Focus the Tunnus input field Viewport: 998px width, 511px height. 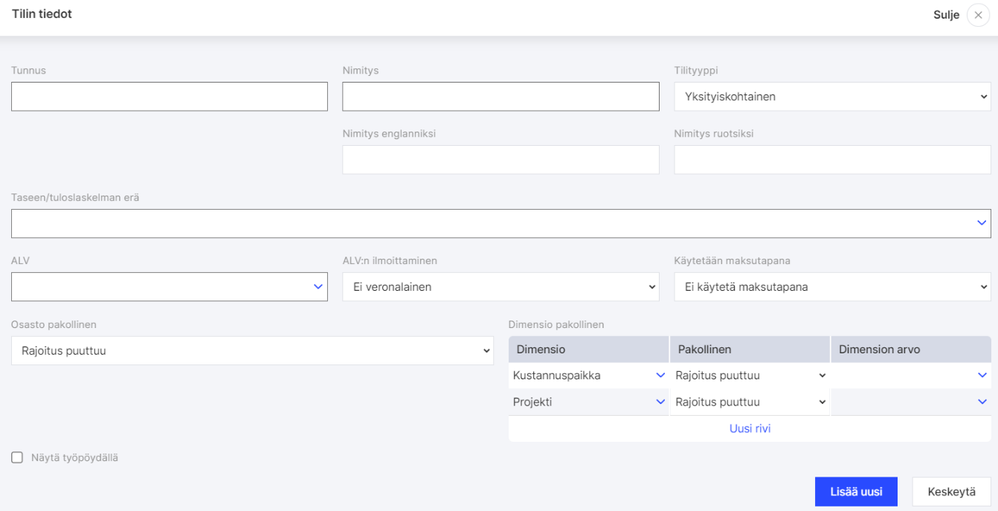click(x=169, y=96)
